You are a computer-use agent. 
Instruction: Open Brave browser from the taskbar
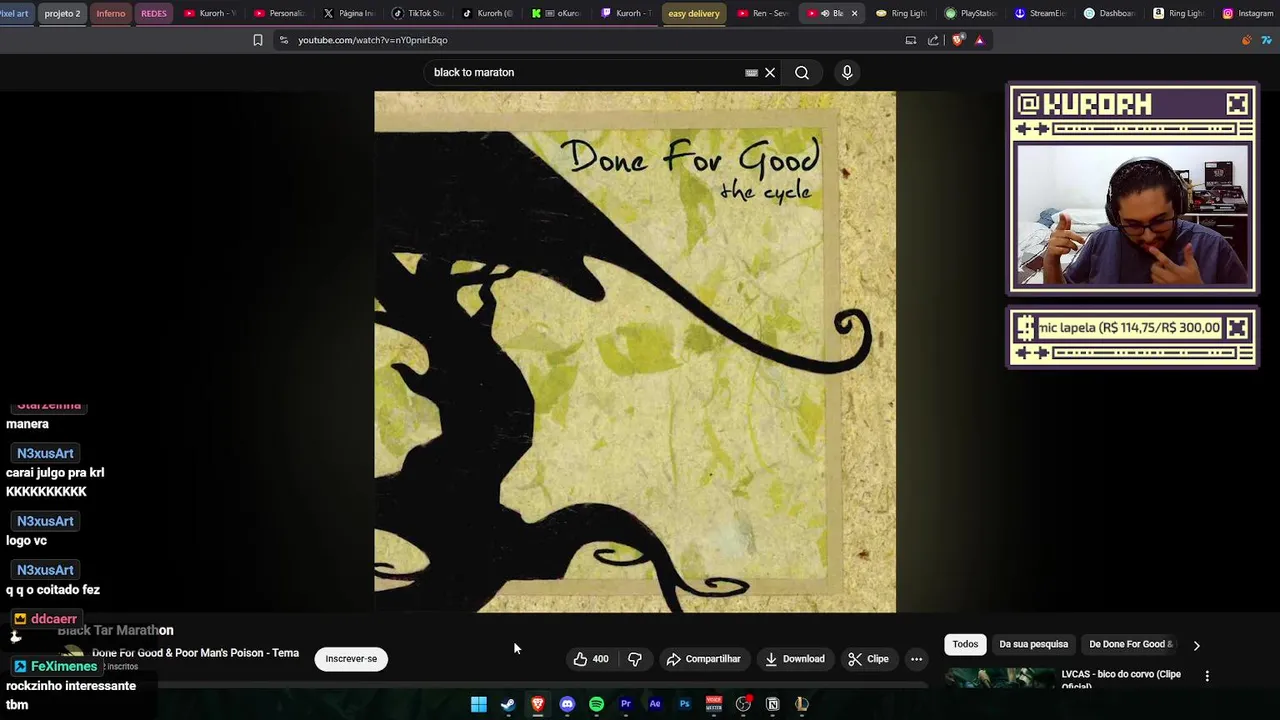coord(538,704)
